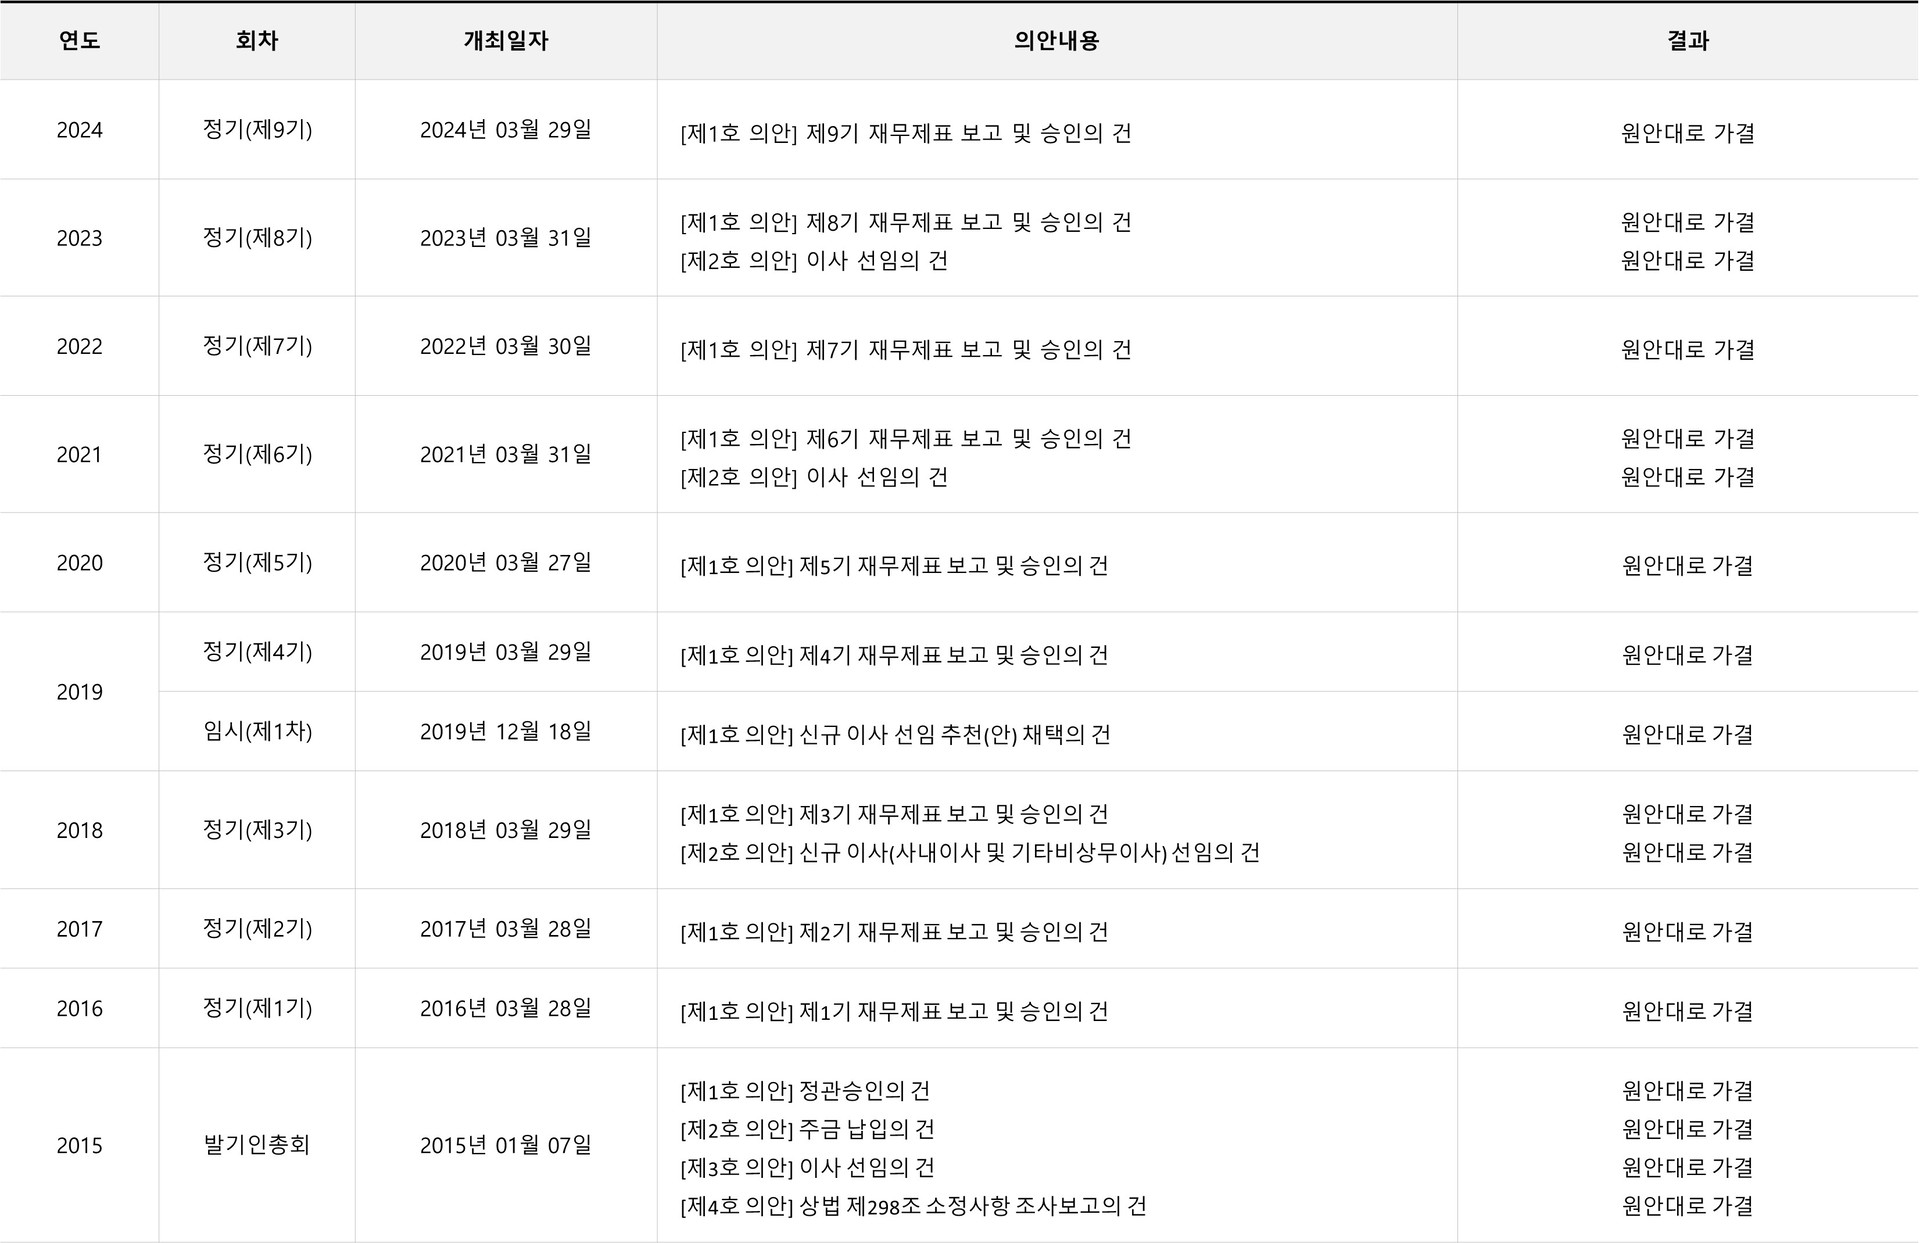Click the 의안내용 column header
This screenshot has width=1920, height=1243.
click(1057, 41)
